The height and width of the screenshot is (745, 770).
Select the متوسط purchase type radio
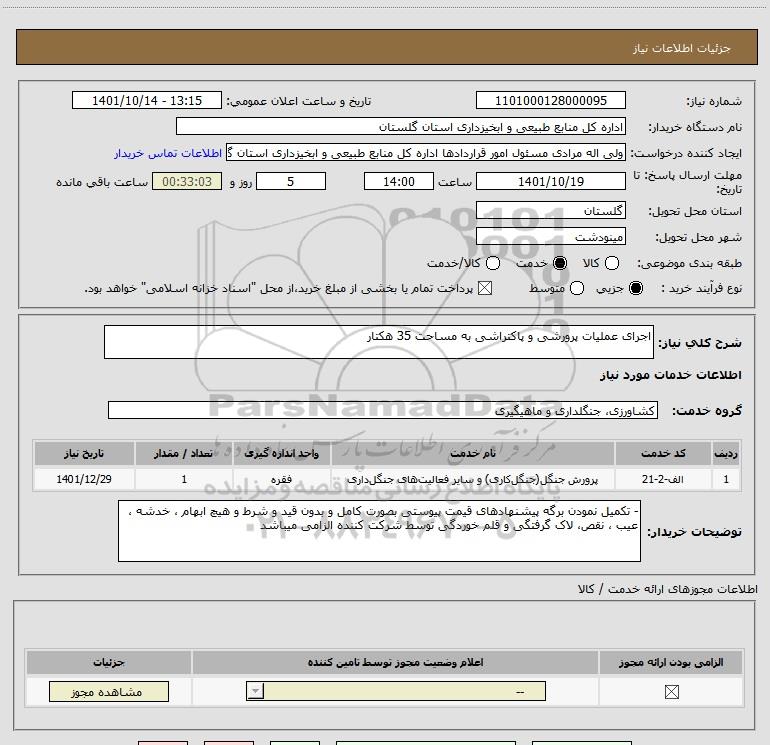point(577,288)
